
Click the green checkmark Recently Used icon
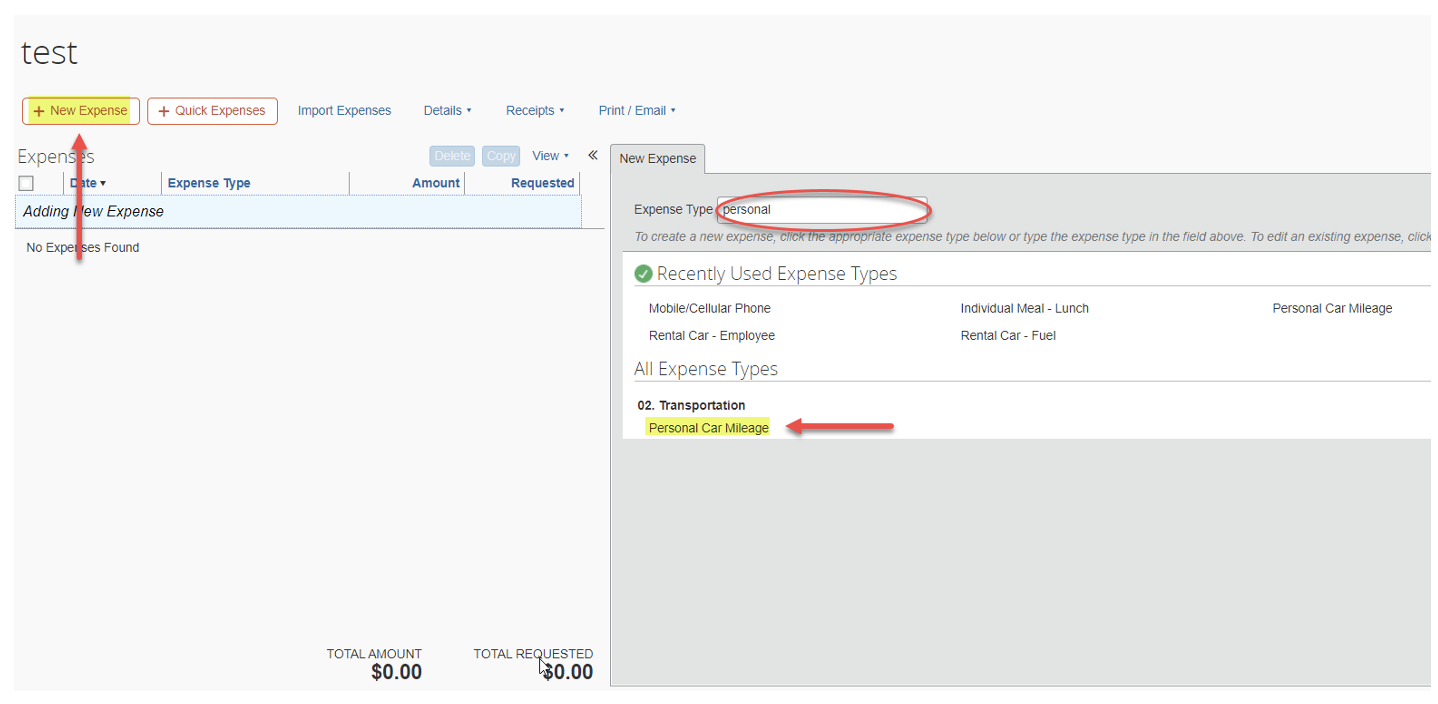click(x=644, y=274)
